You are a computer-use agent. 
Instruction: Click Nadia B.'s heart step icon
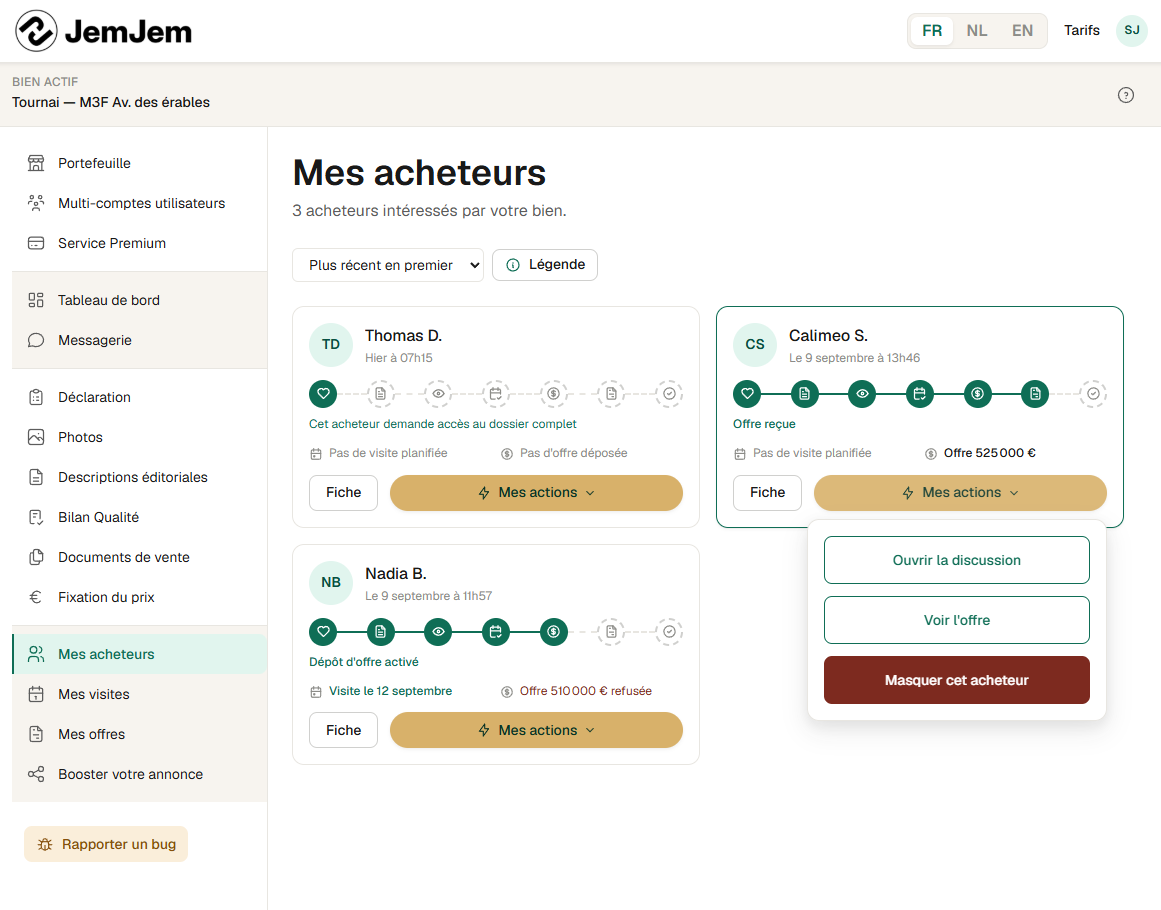[323, 632]
